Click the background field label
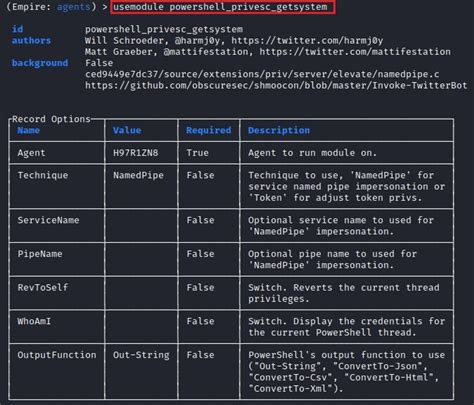 pos(40,63)
